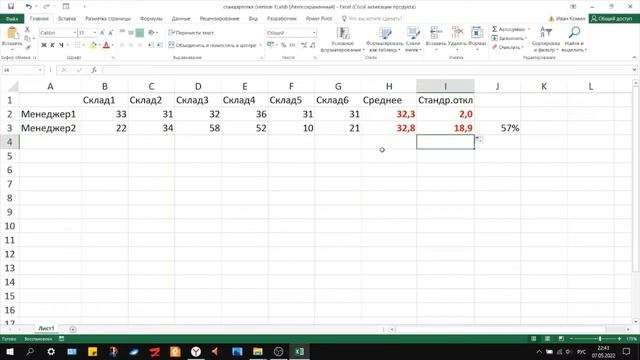
Task: Open Cell Styles gallery
Action: (413, 39)
